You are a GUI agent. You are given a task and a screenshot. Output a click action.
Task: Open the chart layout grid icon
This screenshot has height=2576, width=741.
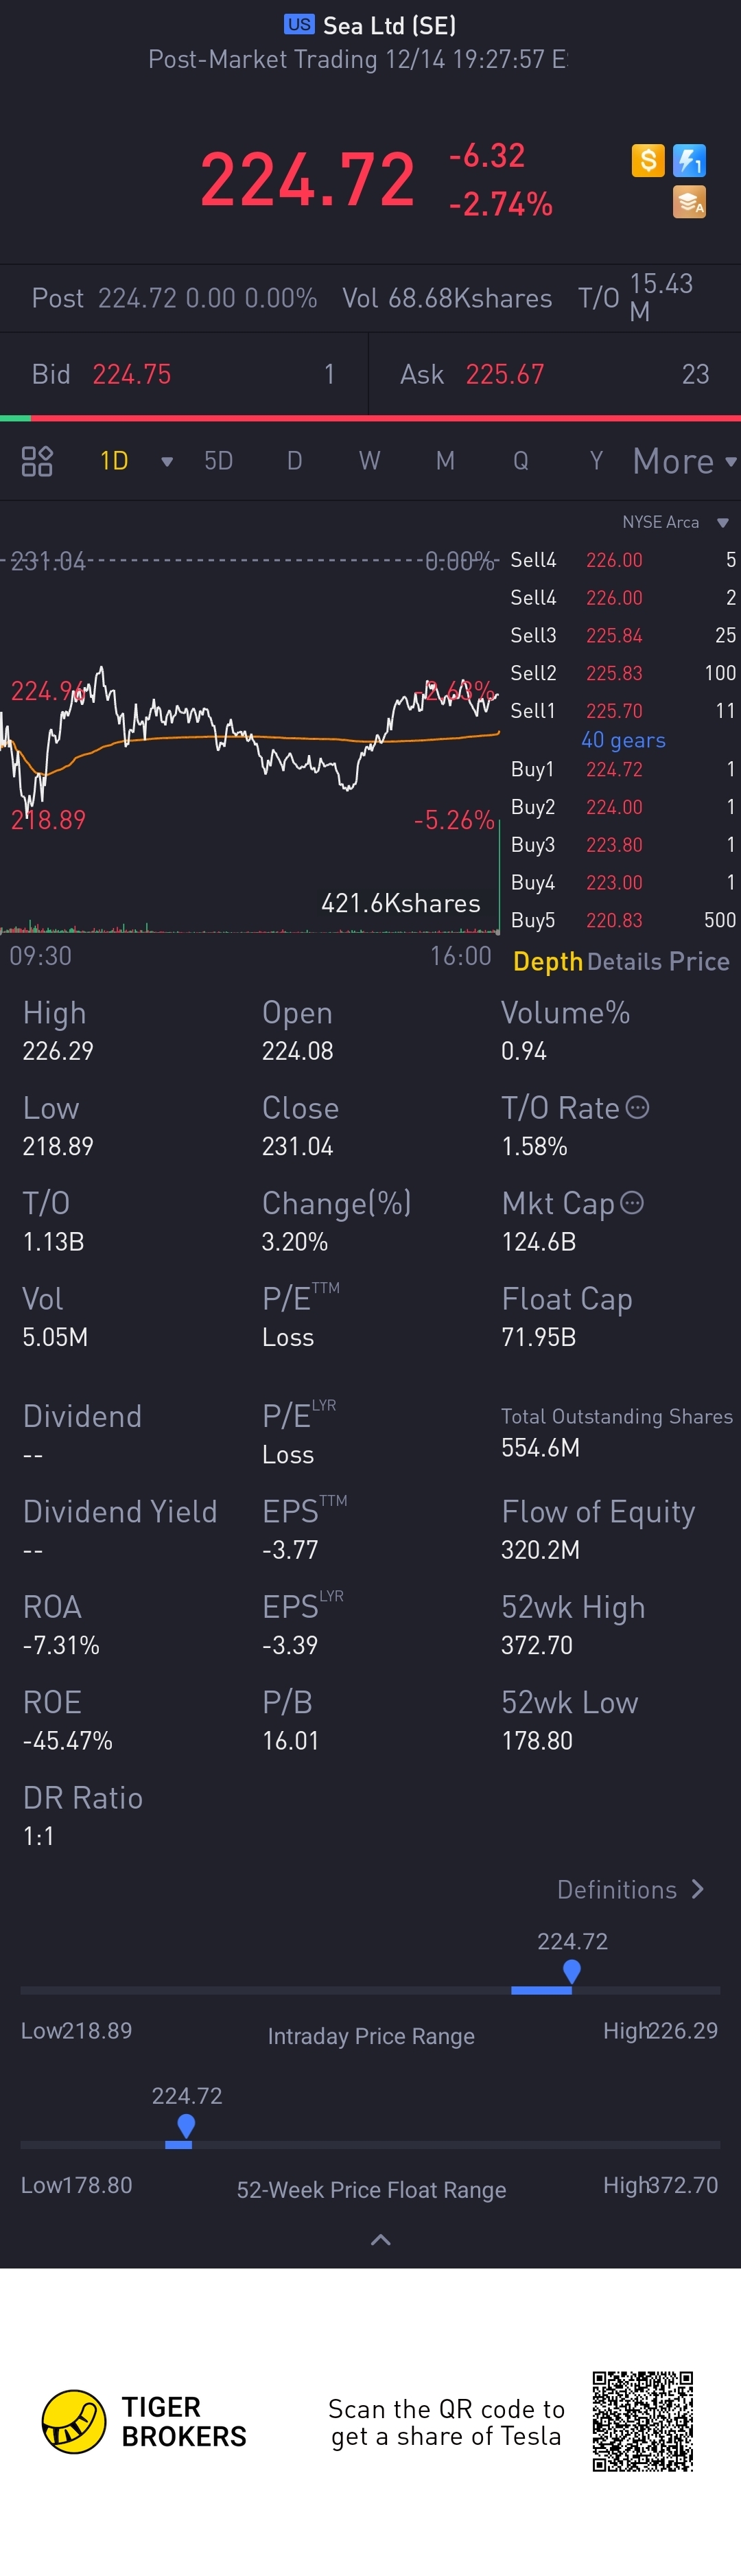[37, 461]
